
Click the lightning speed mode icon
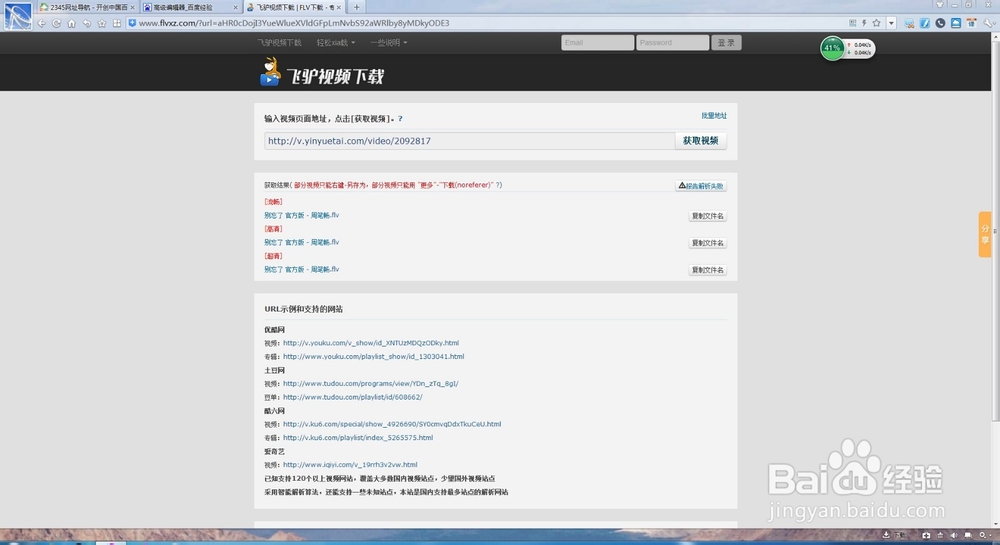(x=864, y=23)
